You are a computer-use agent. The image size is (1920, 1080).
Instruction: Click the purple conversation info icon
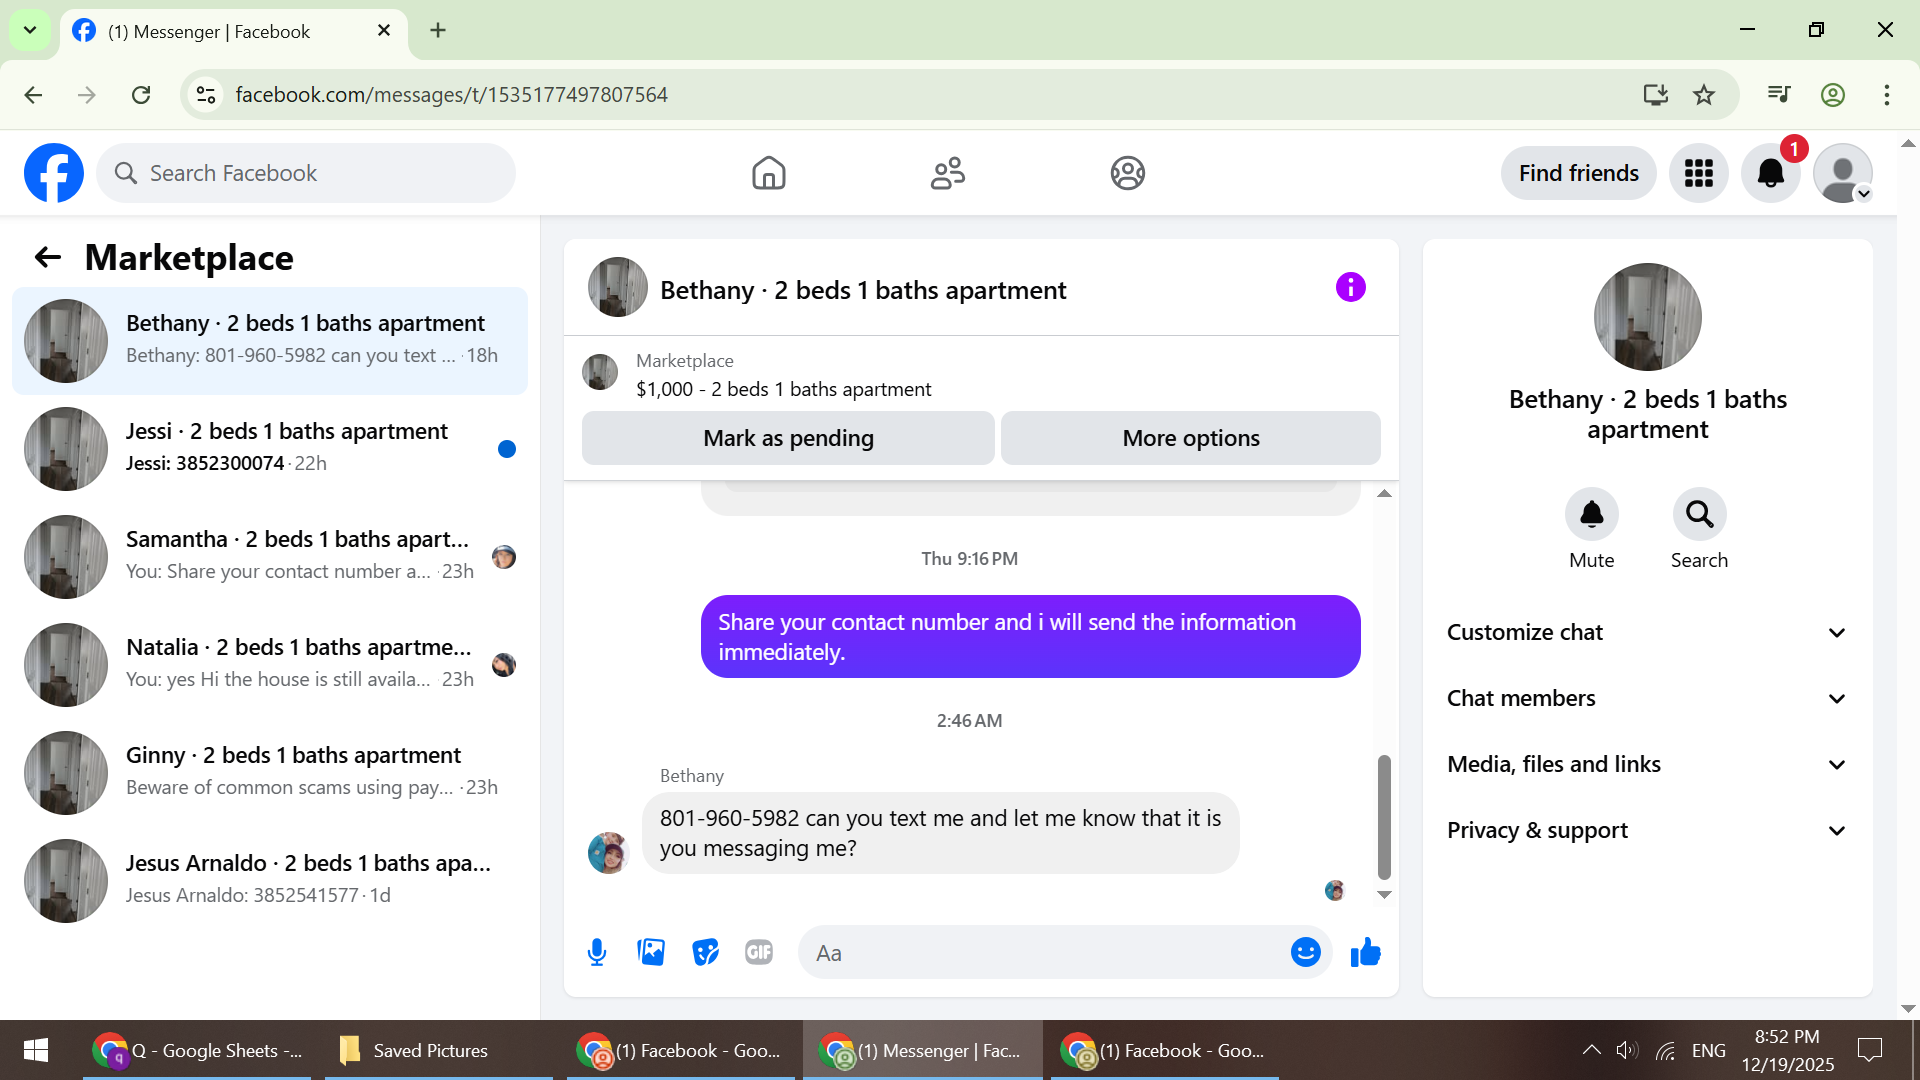(x=1350, y=288)
